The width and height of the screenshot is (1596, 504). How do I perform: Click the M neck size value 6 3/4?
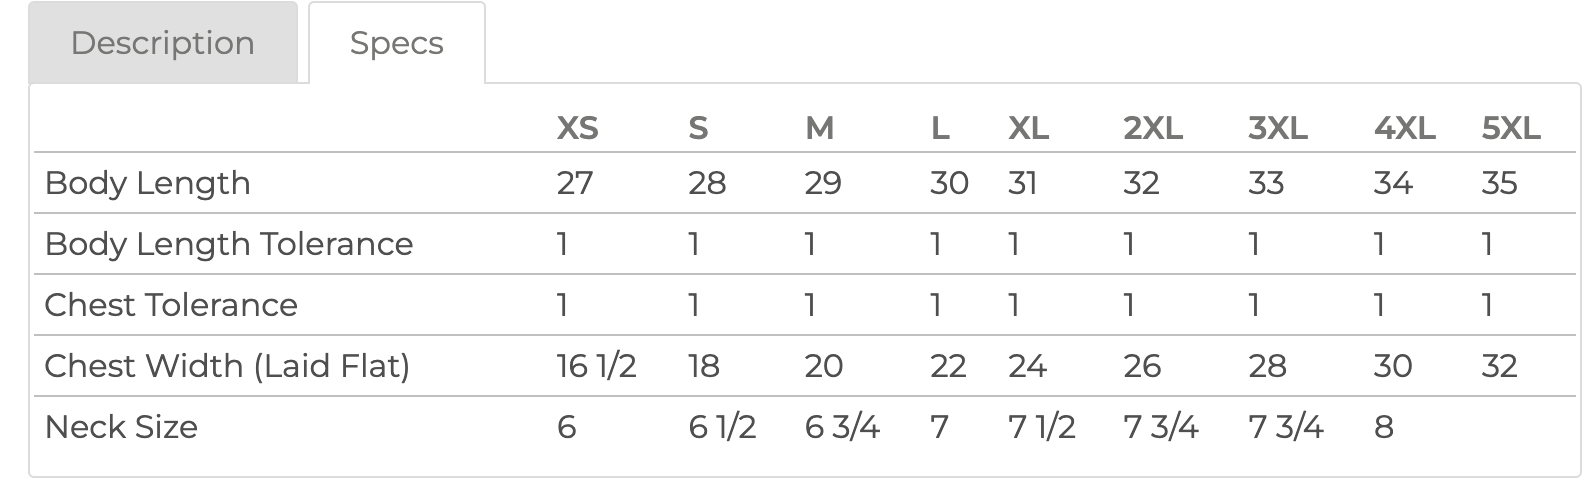[842, 427]
